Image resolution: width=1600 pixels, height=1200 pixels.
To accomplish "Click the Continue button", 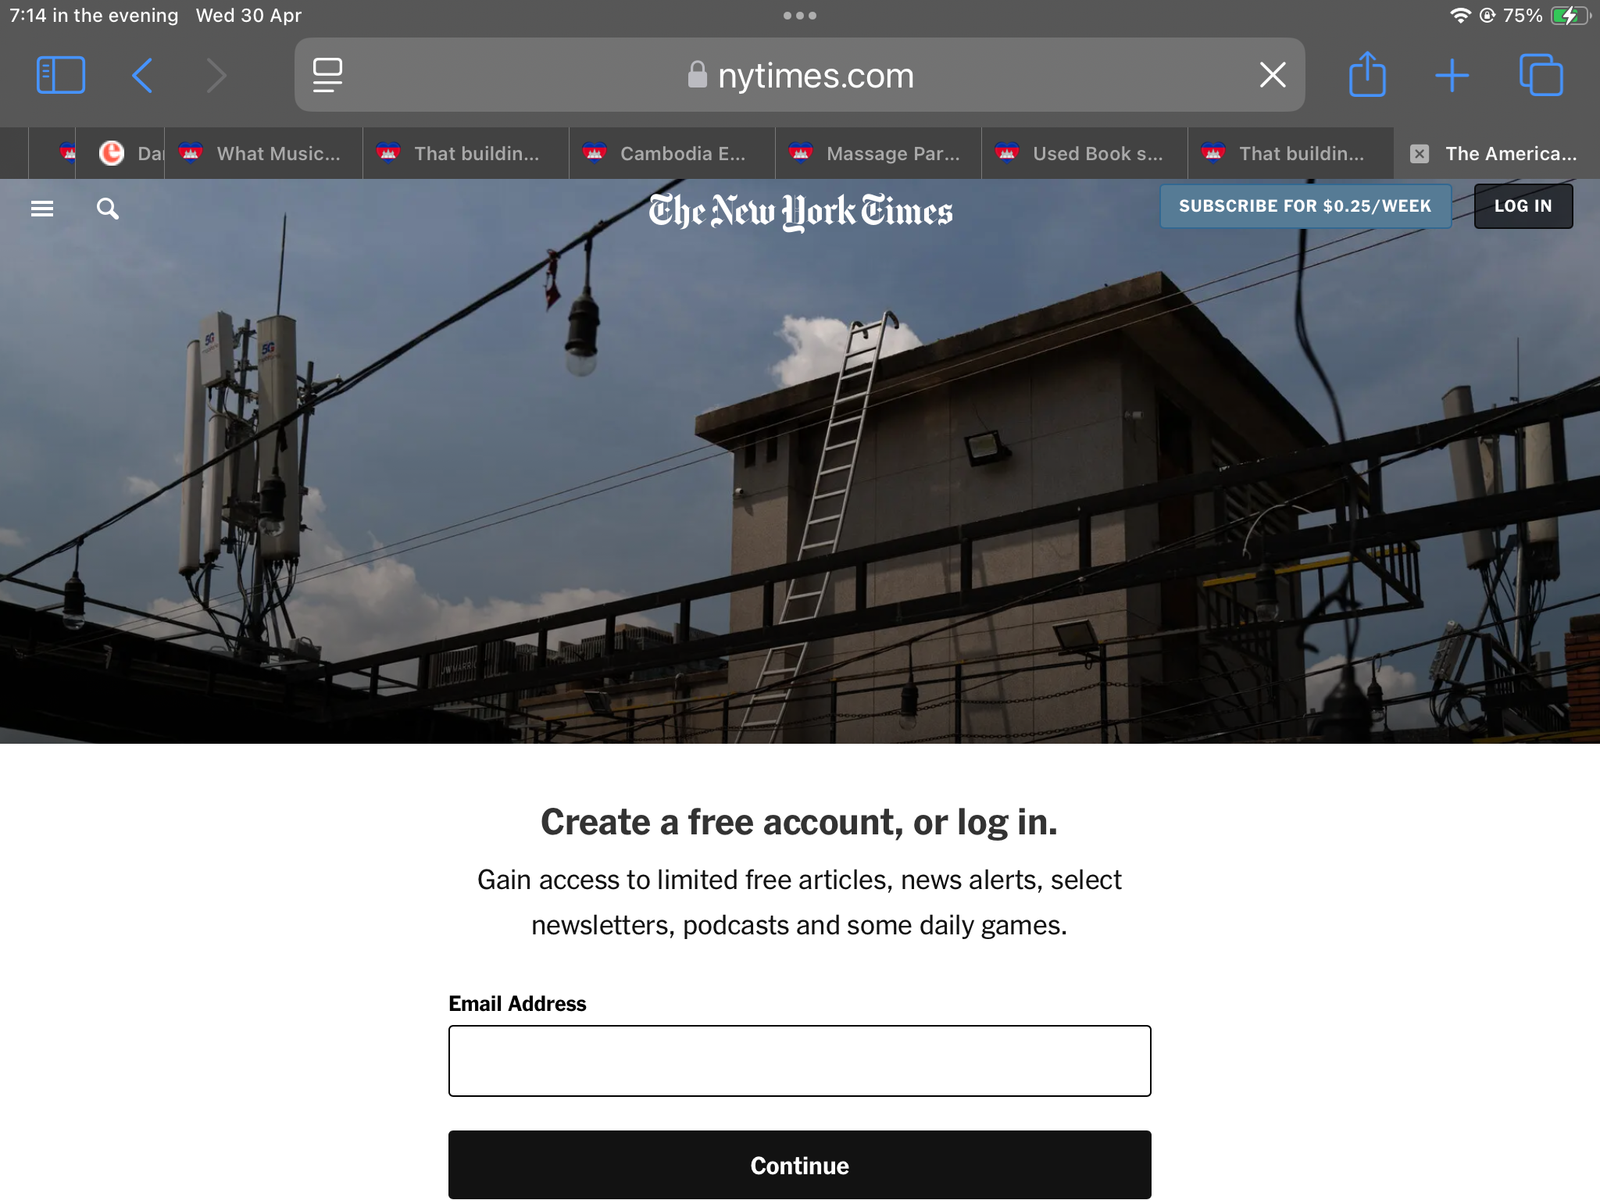I will pos(800,1165).
